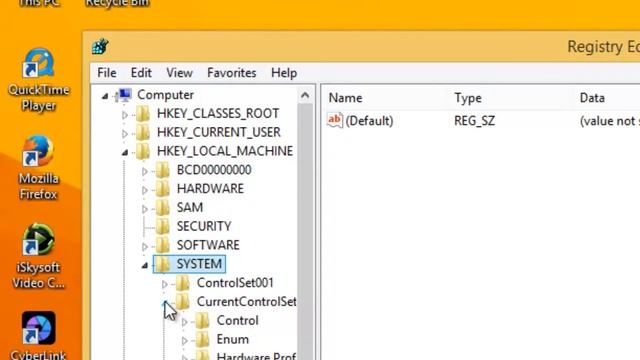This screenshot has height=360, width=640.
Task: Select the HKEY_CLASSES_ROOT label
Action: tap(218, 113)
